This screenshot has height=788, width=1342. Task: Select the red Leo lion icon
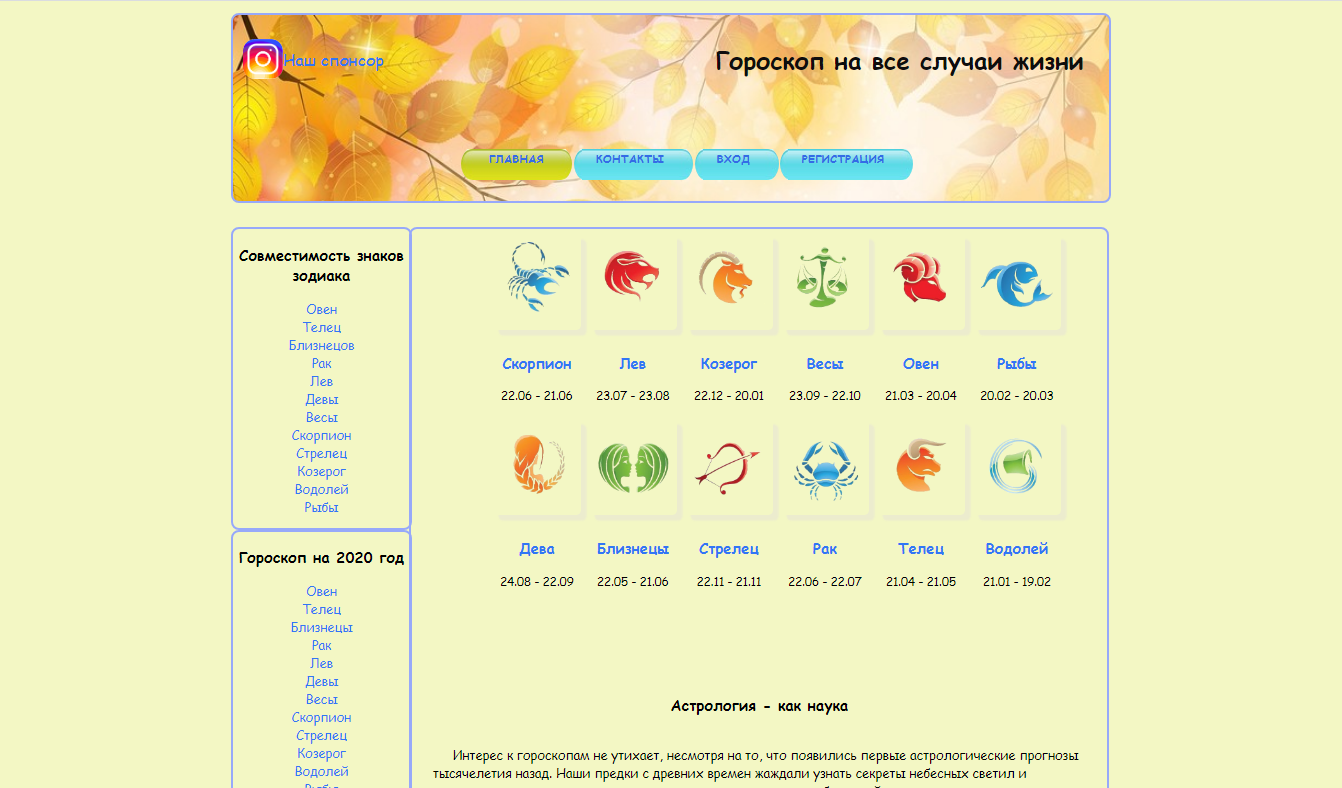632,276
